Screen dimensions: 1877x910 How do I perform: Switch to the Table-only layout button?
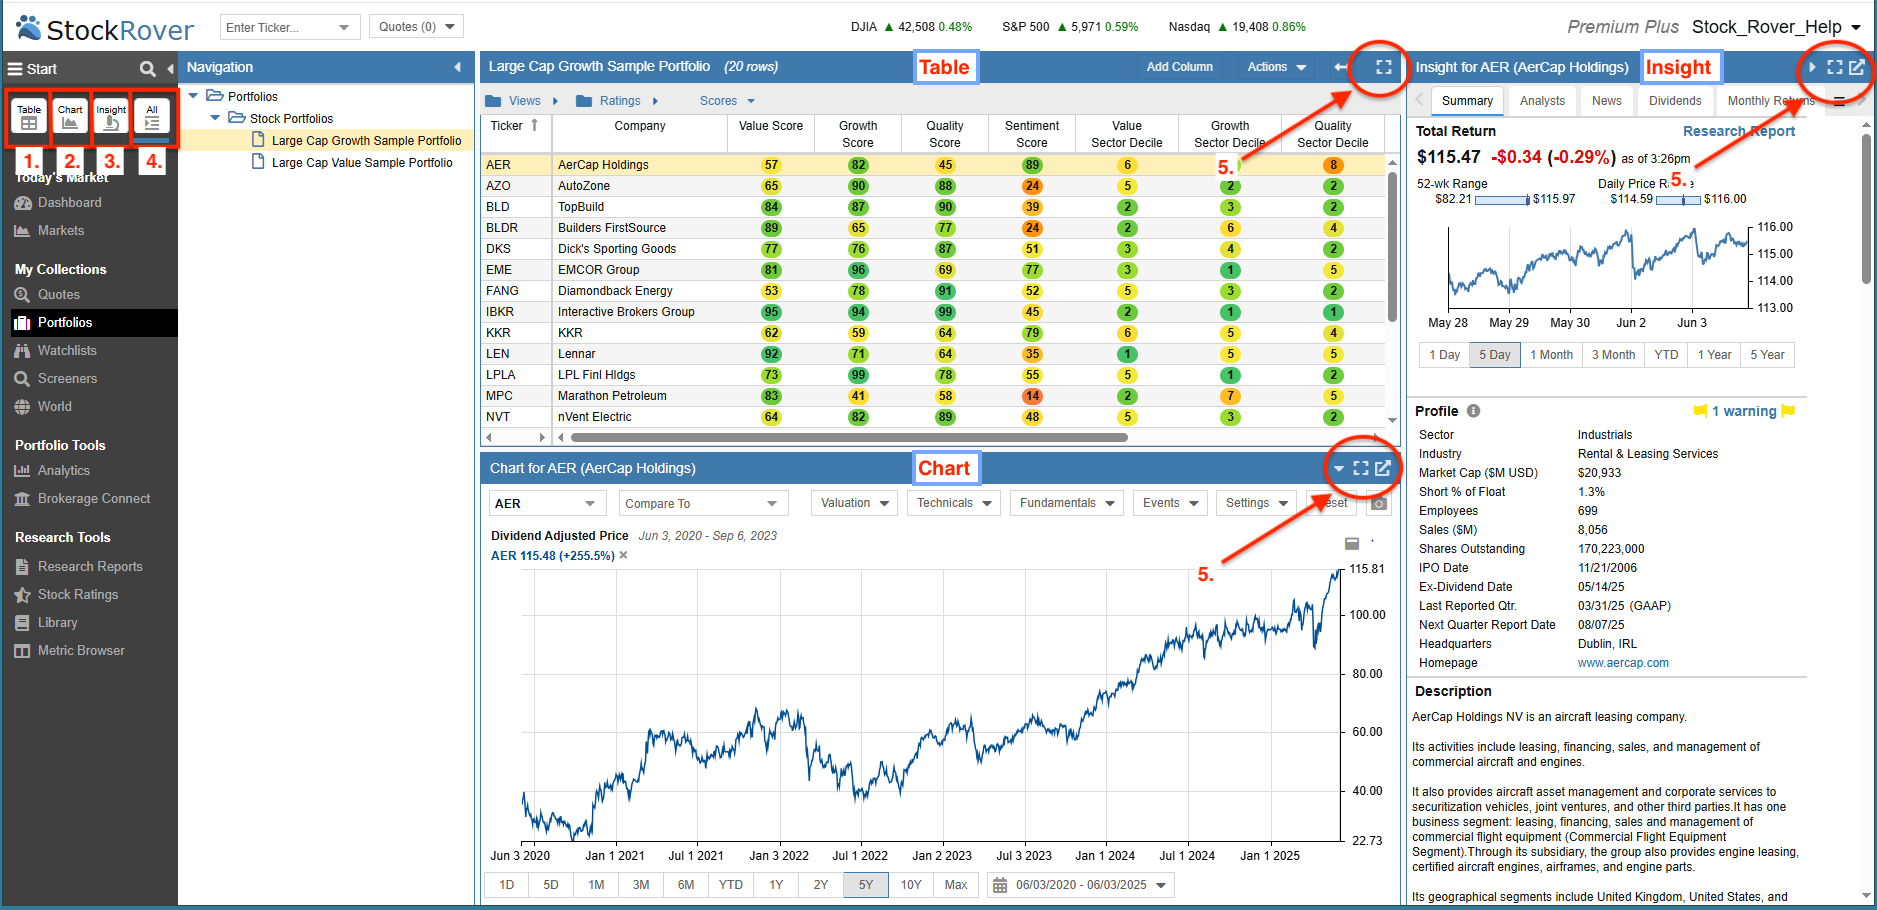(x=29, y=117)
